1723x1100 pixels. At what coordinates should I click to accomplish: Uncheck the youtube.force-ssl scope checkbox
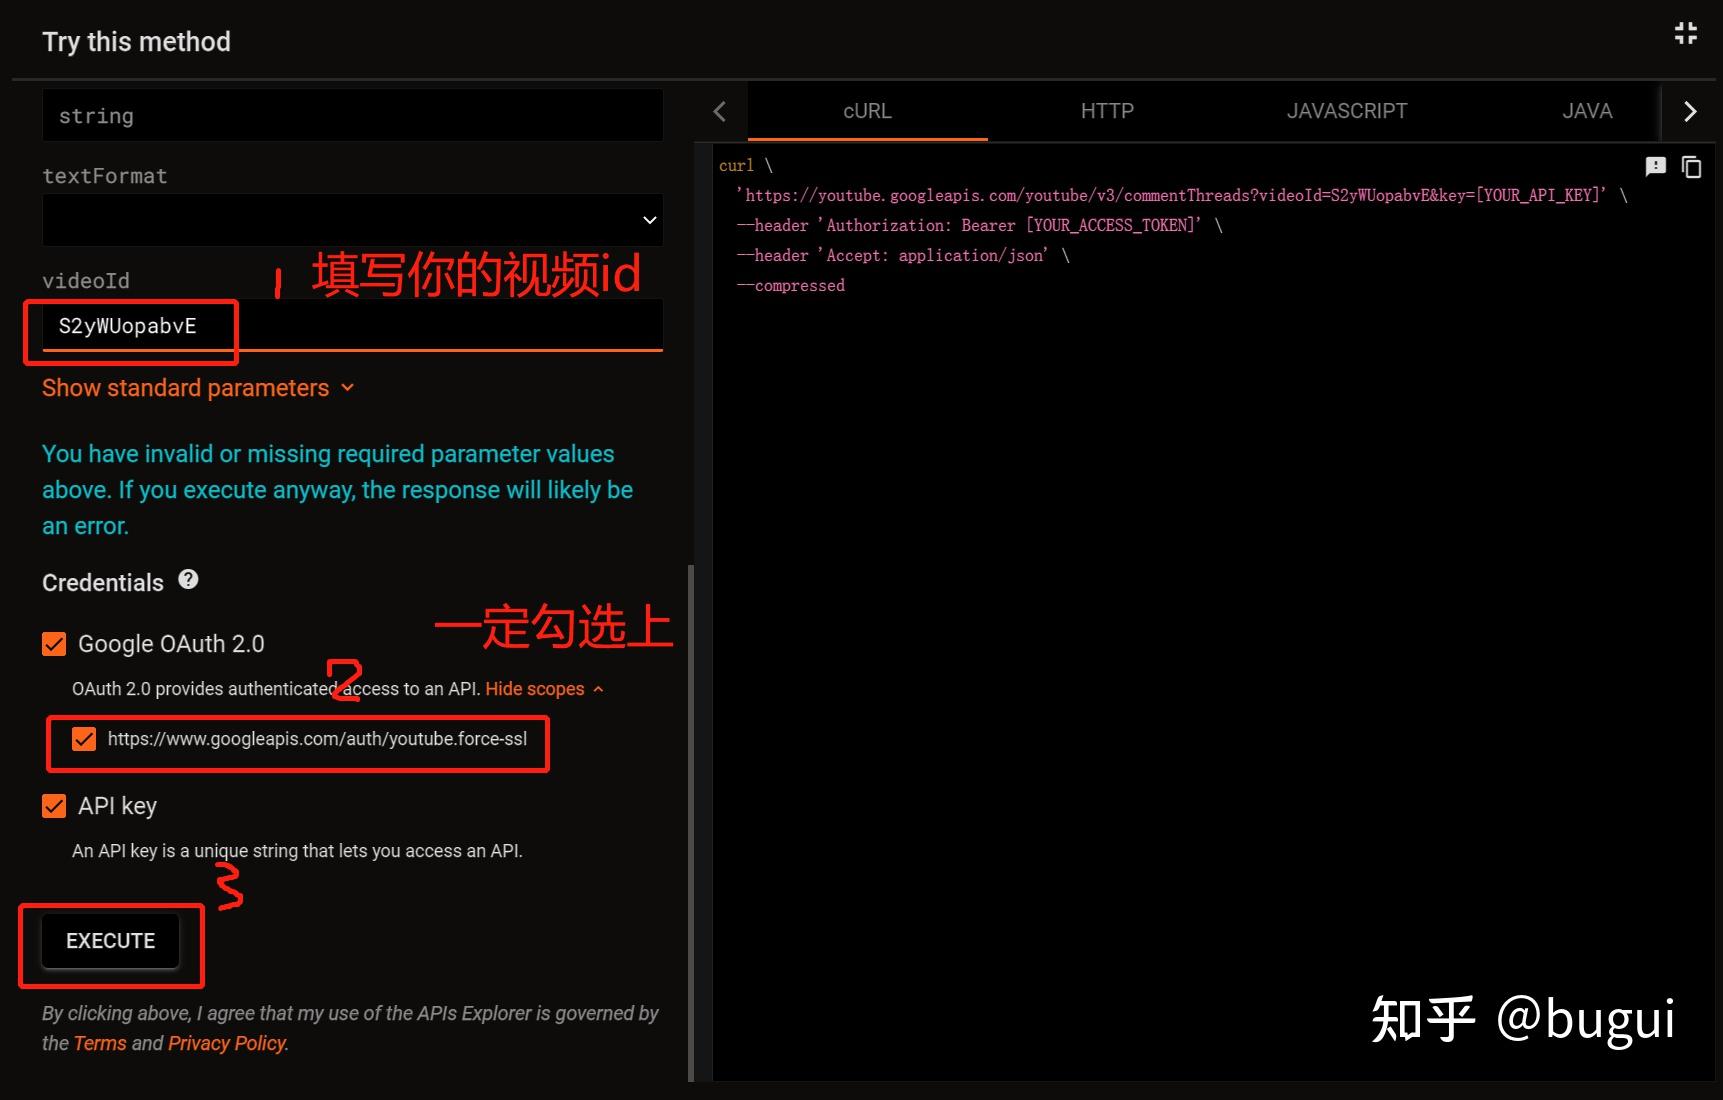tap(84, 739)
